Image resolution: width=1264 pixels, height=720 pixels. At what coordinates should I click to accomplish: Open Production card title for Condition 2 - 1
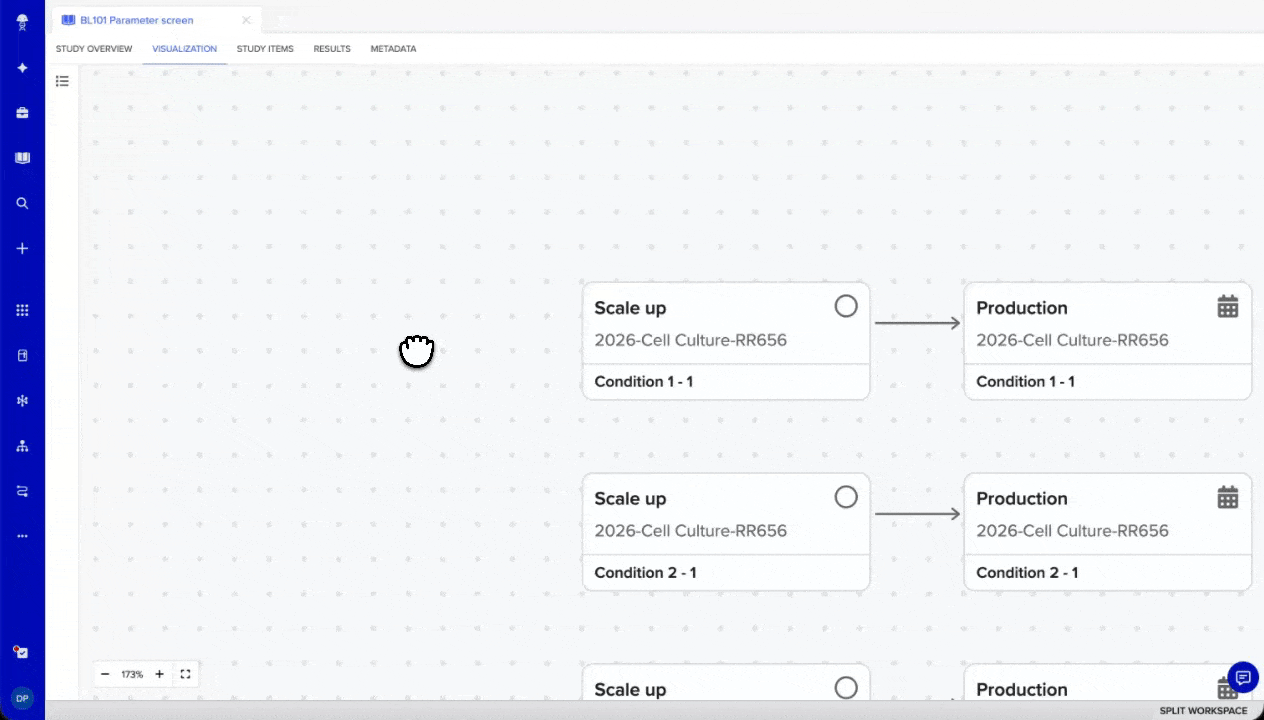[1022, 499]
